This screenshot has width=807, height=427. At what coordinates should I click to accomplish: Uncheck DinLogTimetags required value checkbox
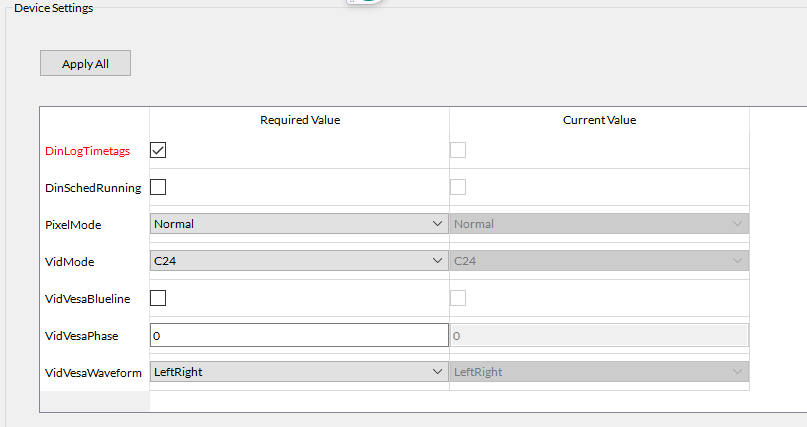click(x=158, y=150)
